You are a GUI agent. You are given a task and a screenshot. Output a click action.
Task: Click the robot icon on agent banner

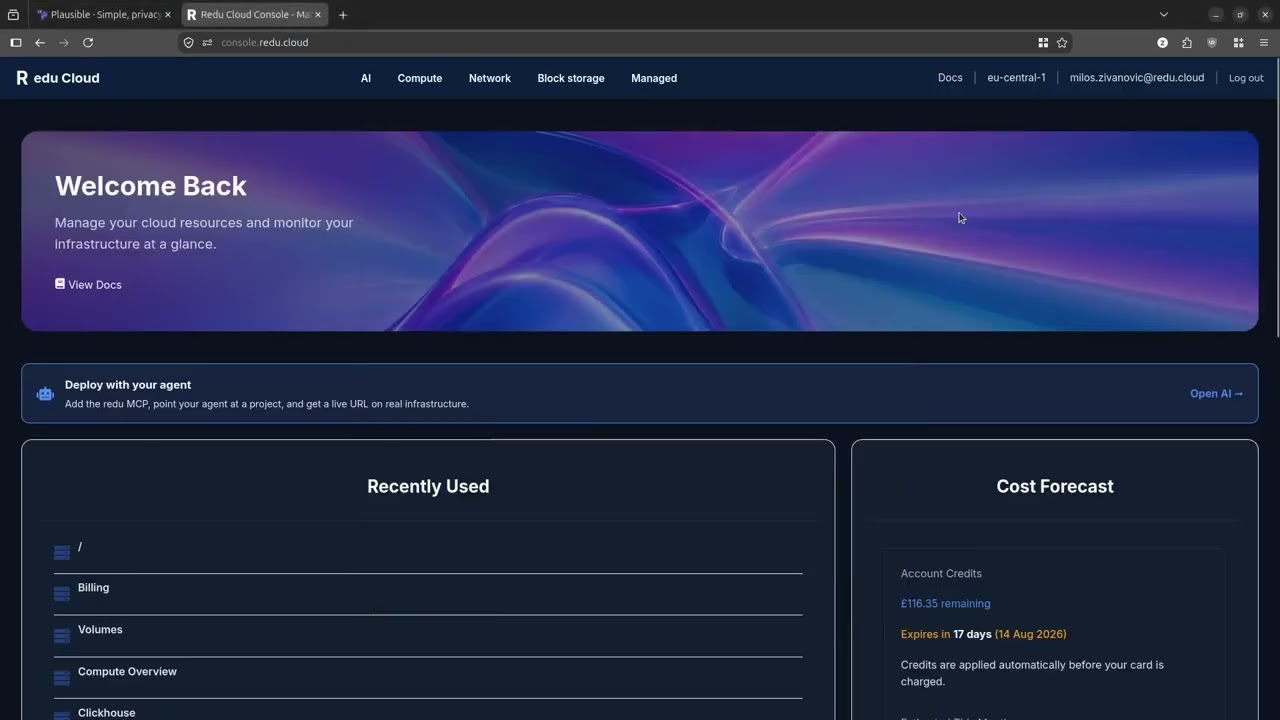click(45, 394)
